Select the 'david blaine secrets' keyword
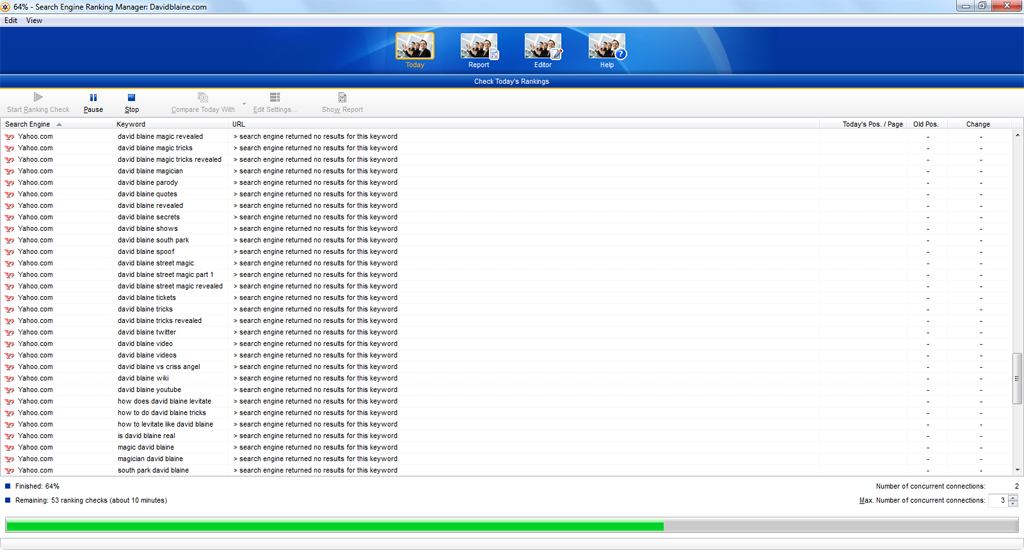The width and height of the screenshot is (1024, 550). (x=148, y=217)
